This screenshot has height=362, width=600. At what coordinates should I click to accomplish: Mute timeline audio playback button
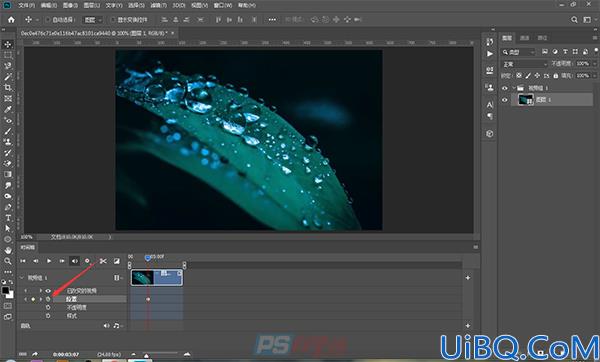click(75, 261)
